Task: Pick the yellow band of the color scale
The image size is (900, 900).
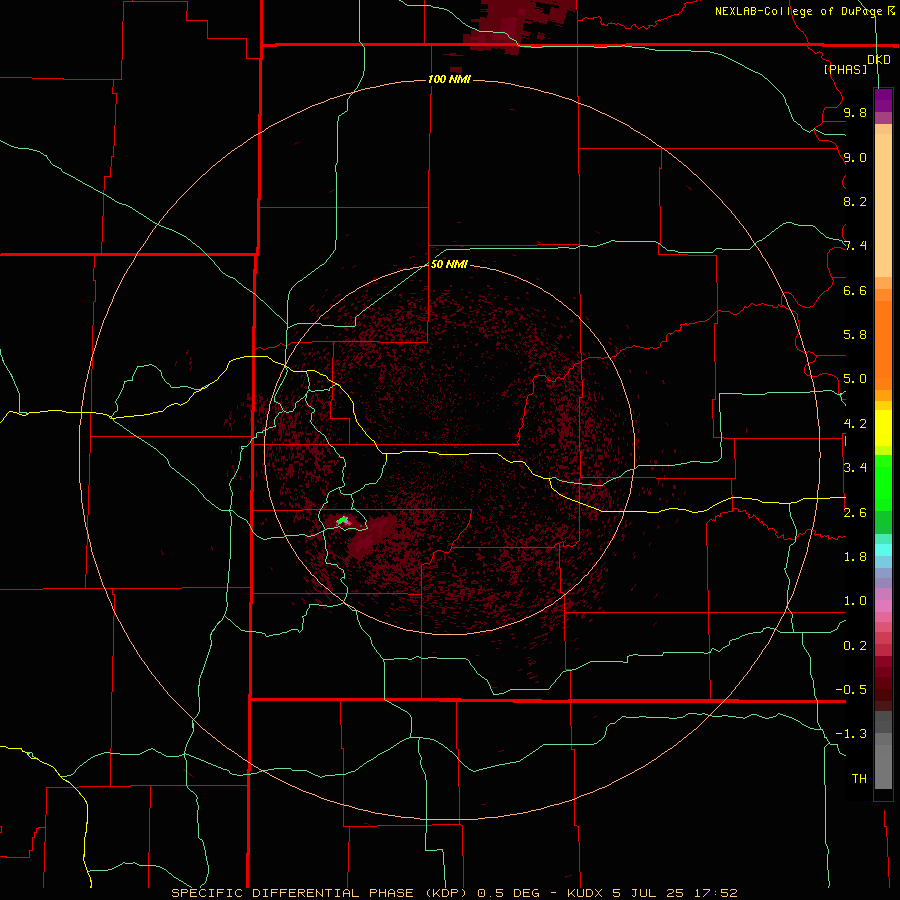Action: [x=883, y=428]
